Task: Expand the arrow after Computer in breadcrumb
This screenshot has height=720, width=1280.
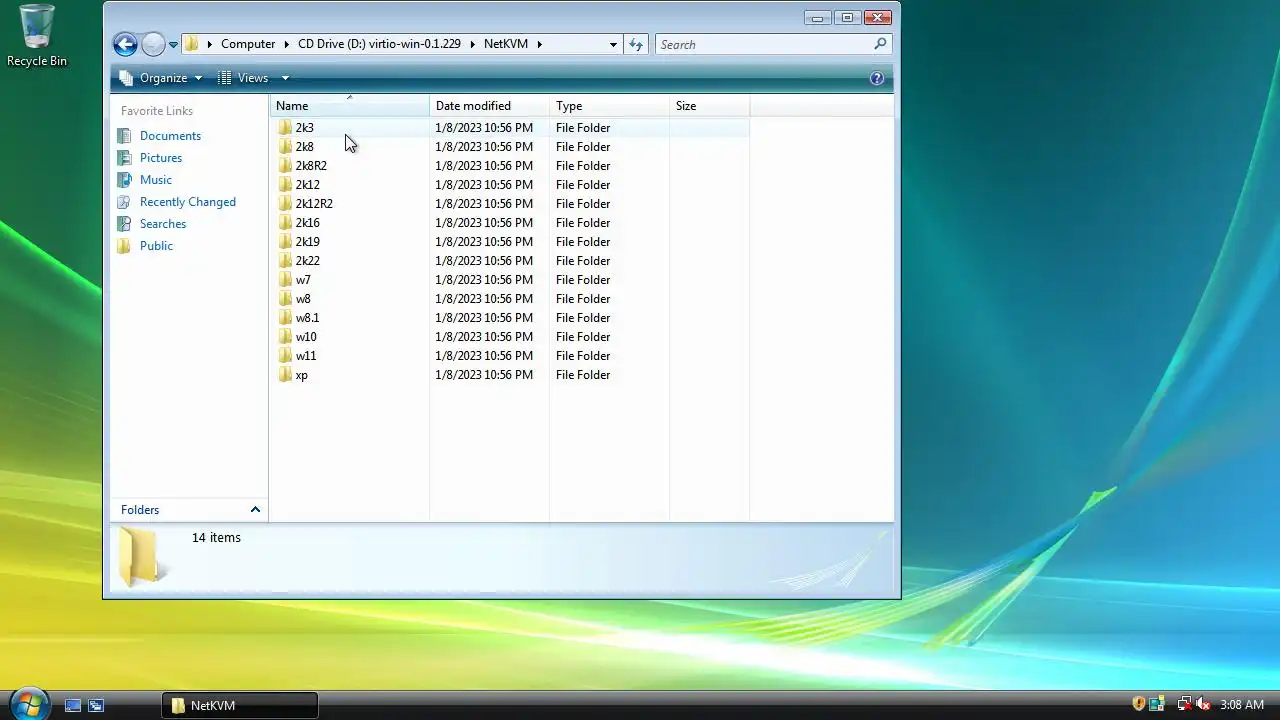Action: [287, 44]
